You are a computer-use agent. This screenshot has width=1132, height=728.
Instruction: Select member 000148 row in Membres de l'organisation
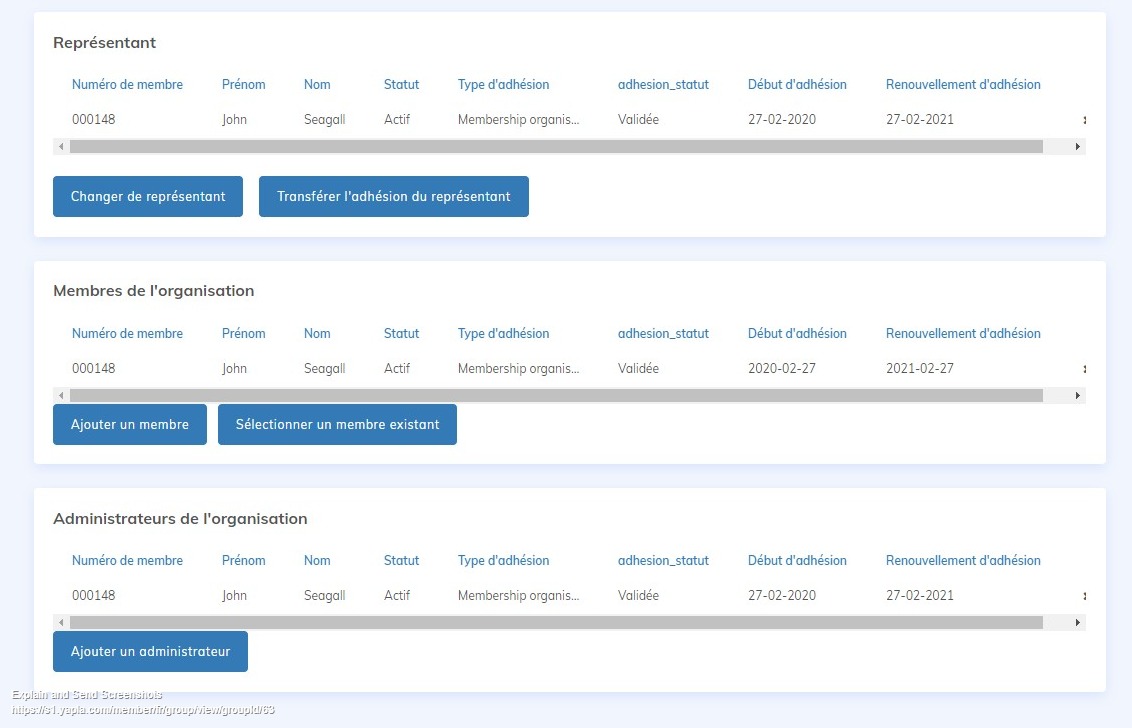(x=94, y=369)
